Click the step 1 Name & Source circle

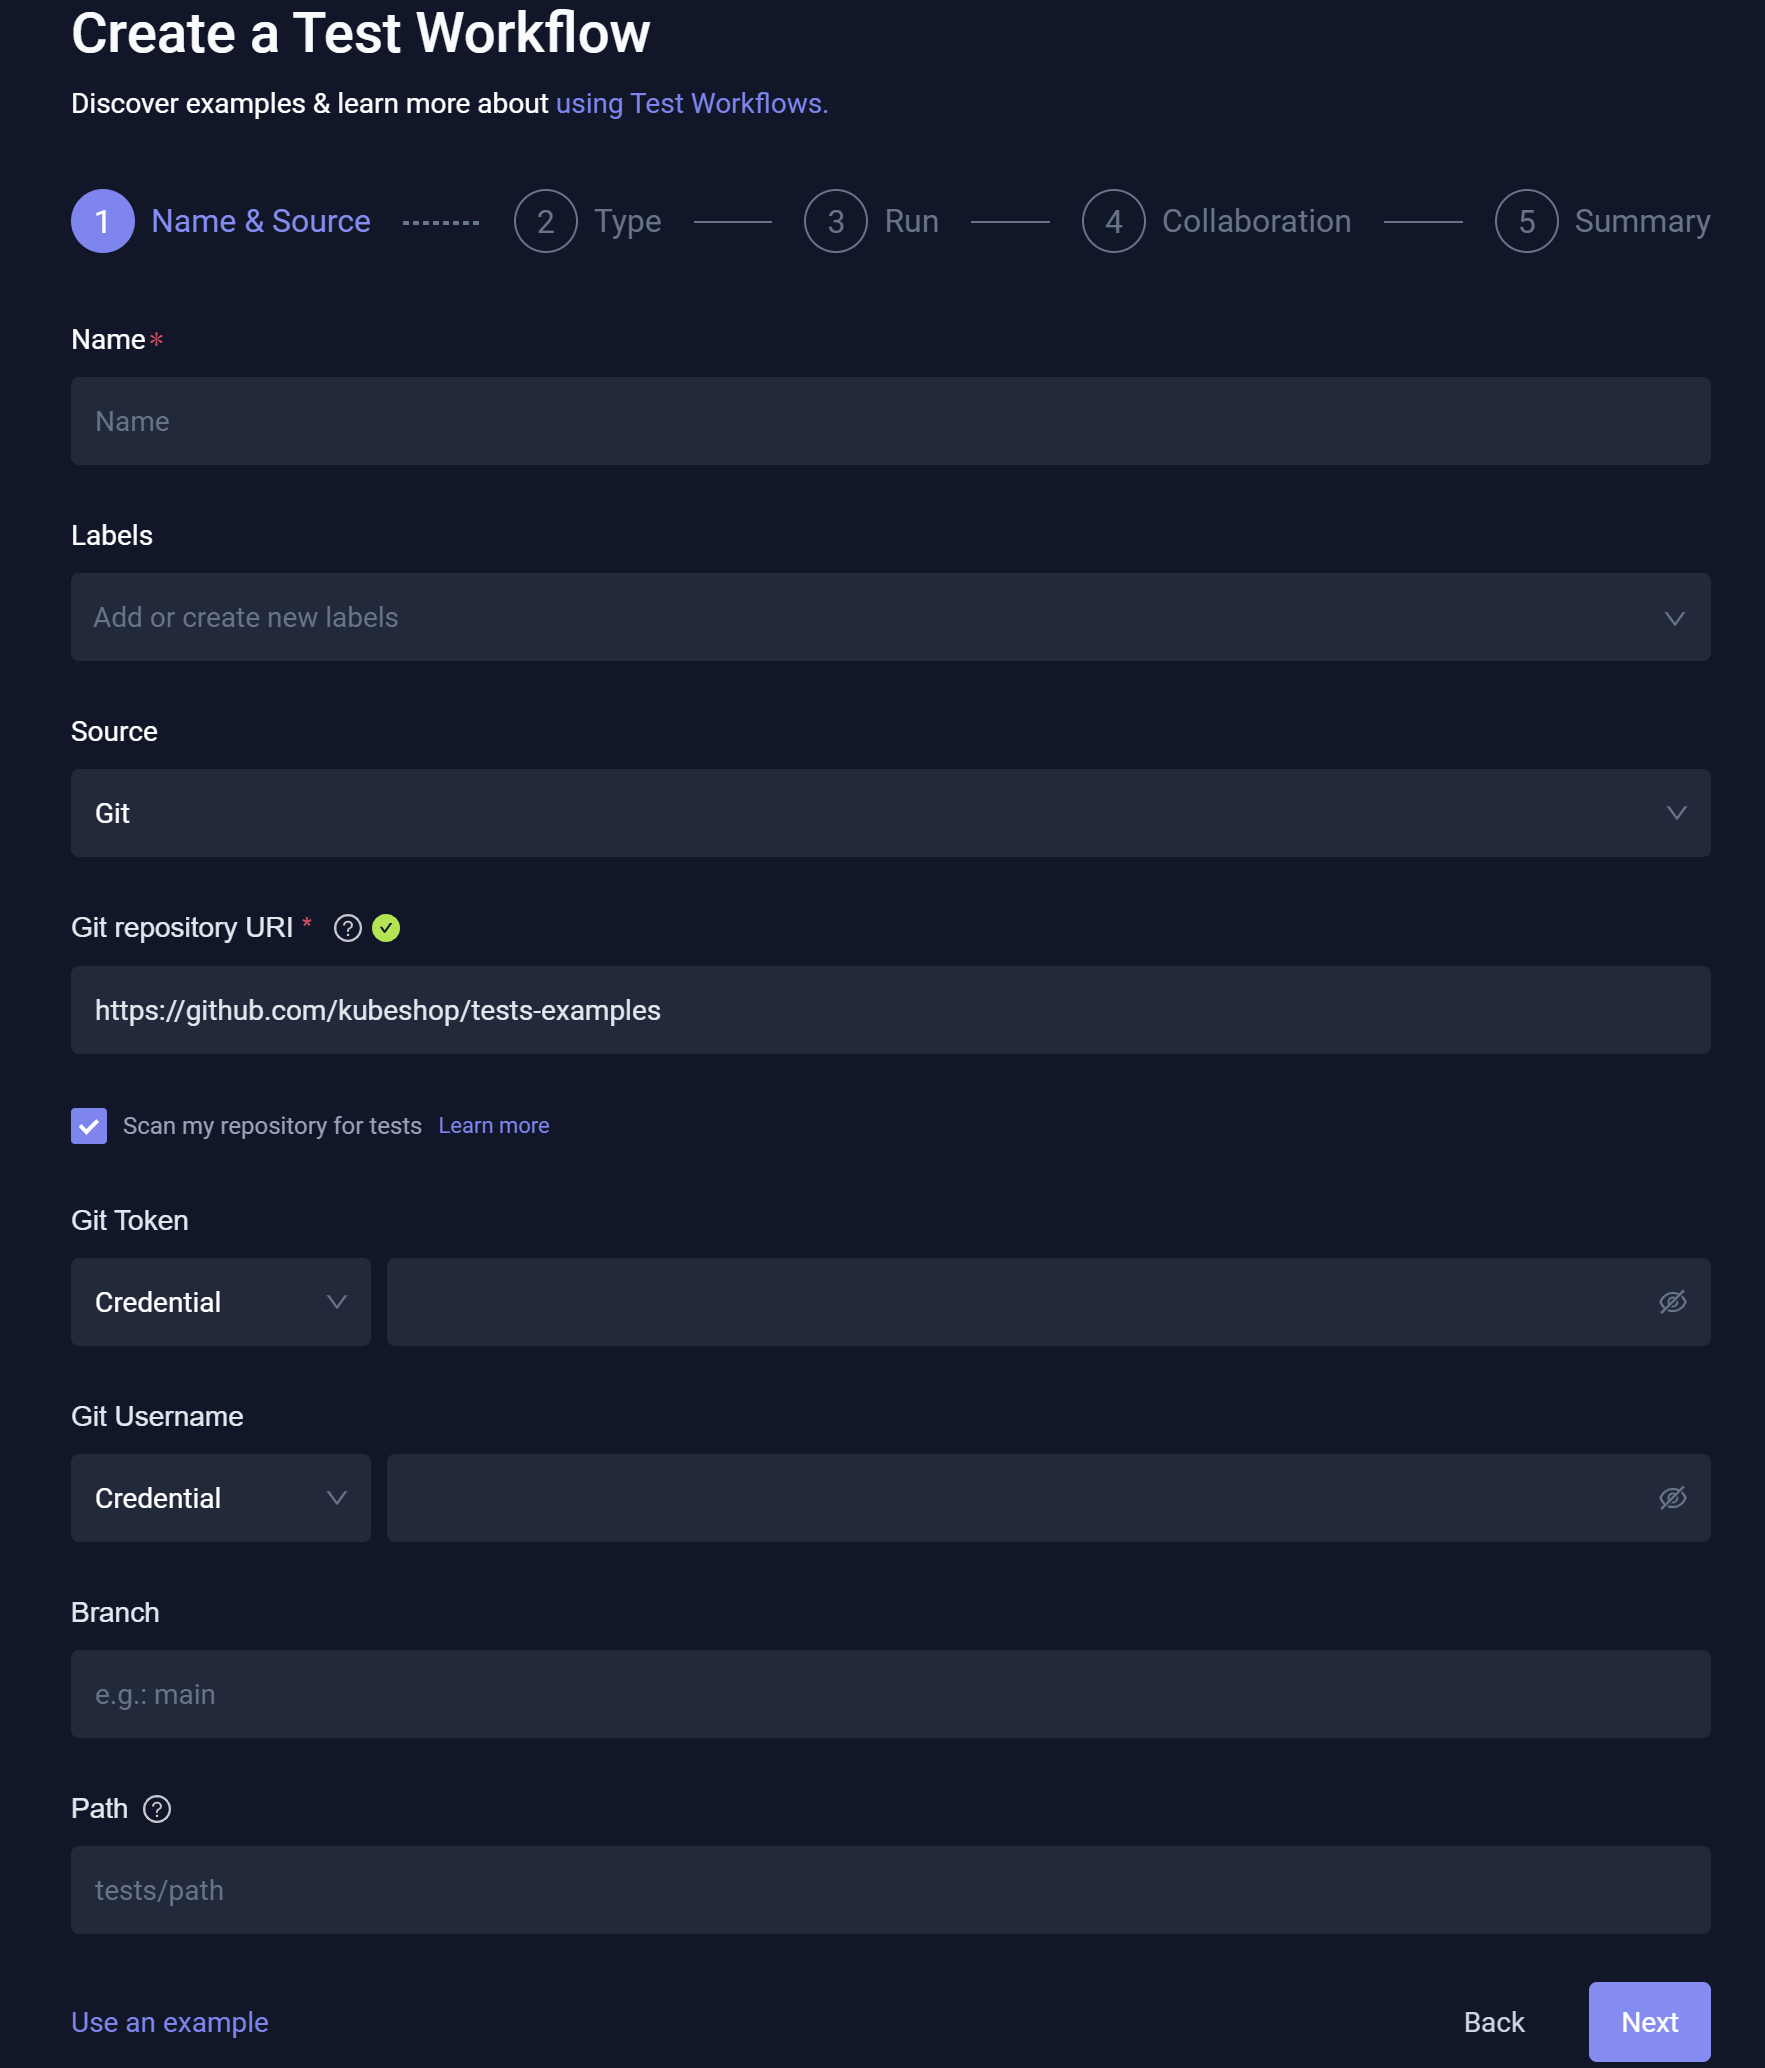pyautogui.click(x=102, y=221)
